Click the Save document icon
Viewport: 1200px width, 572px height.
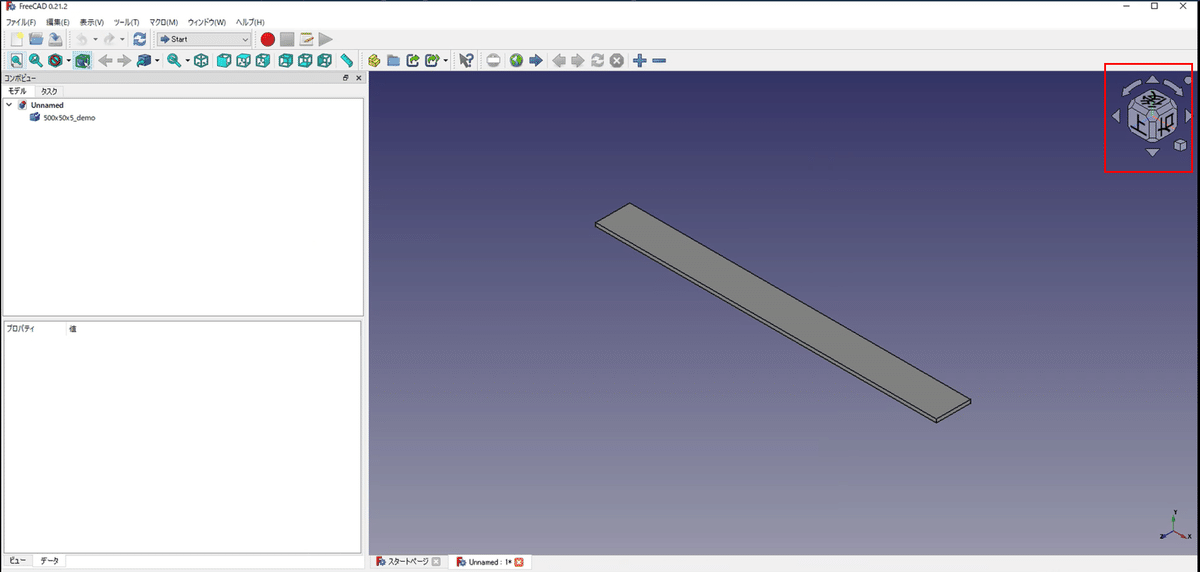pos(55,39)
